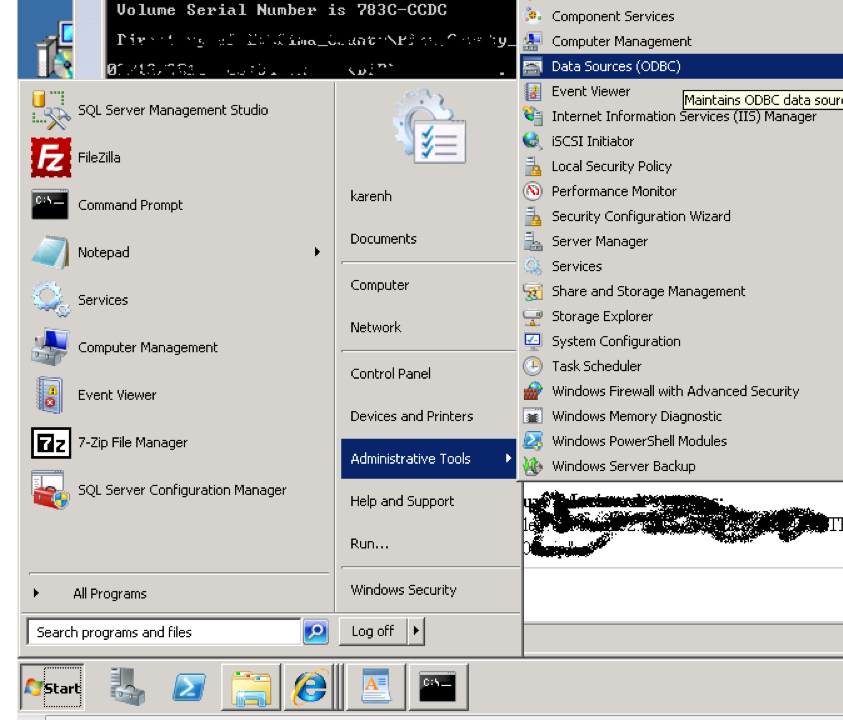
Task: Open Computer Management icon in left pane
Action: [51, 347]
